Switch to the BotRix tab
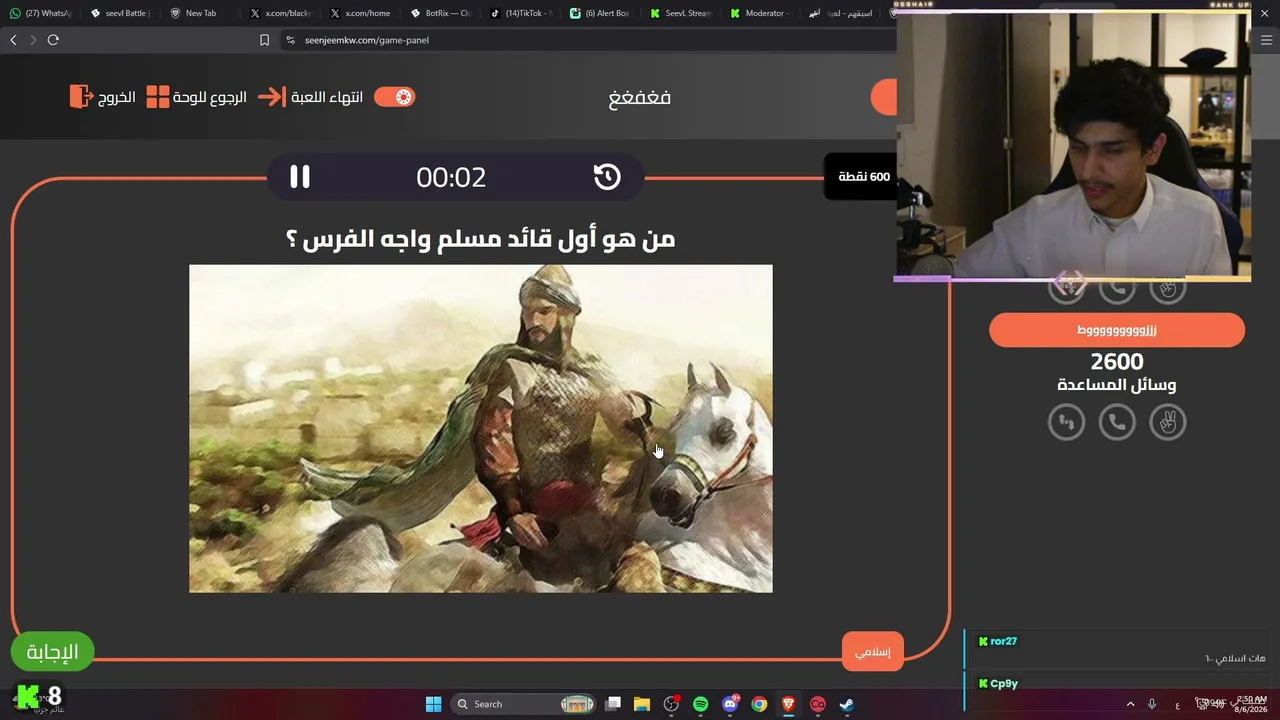This screenshot has height=720, width=1280. [441, 13]
